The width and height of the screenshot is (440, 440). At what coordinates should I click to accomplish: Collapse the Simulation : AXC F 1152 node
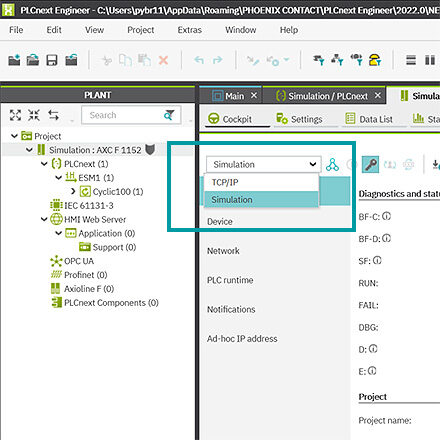click(x=29, y=150)
